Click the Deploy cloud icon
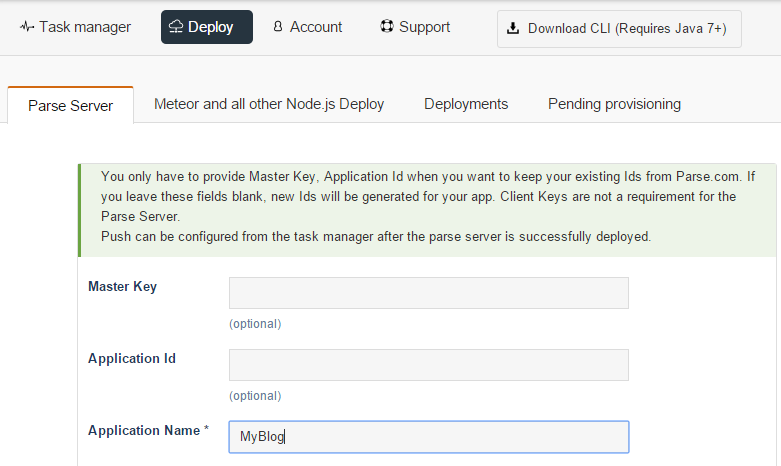 tap(176, 27)
